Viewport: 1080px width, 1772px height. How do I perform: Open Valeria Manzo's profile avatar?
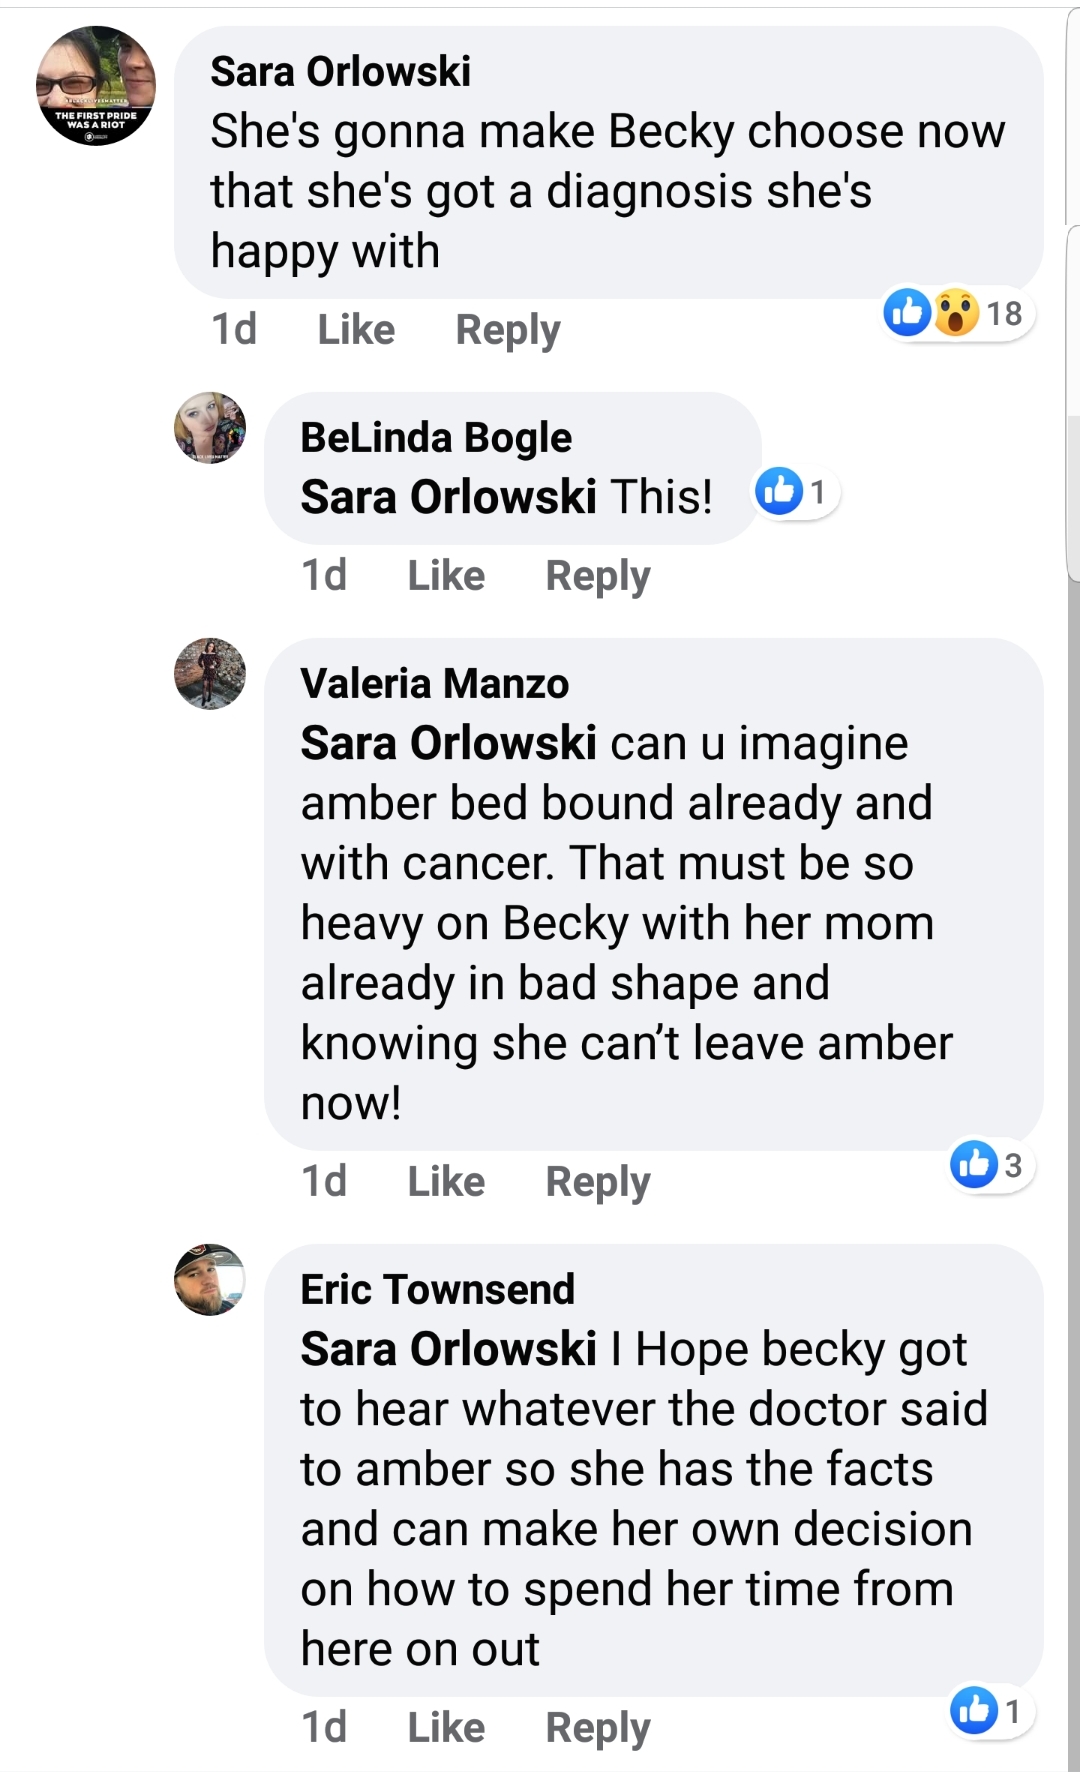(210, 674)
